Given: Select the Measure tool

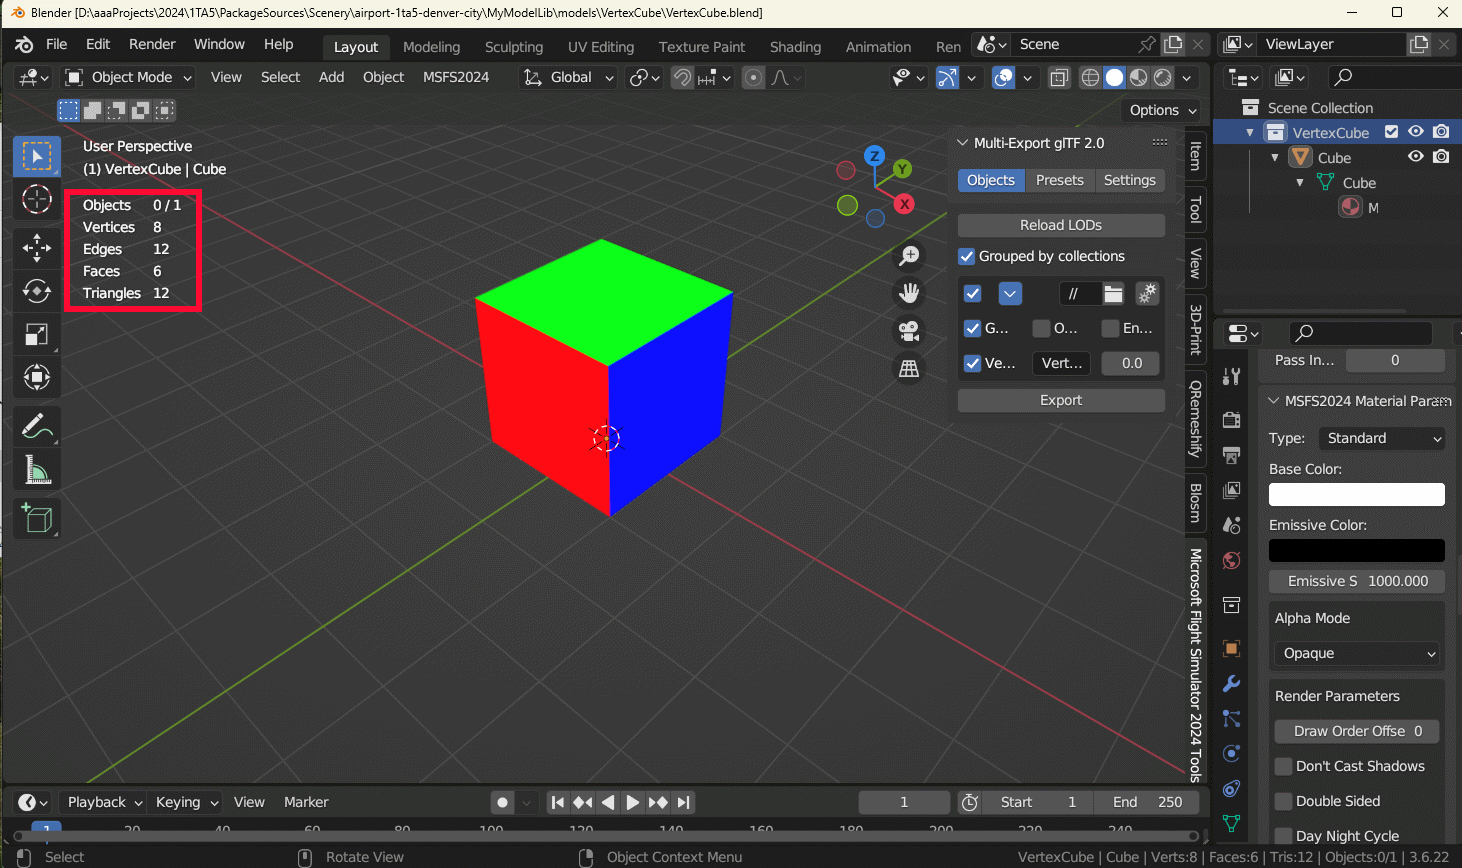Looking at the screenshot, I should [x=37, y=470].
